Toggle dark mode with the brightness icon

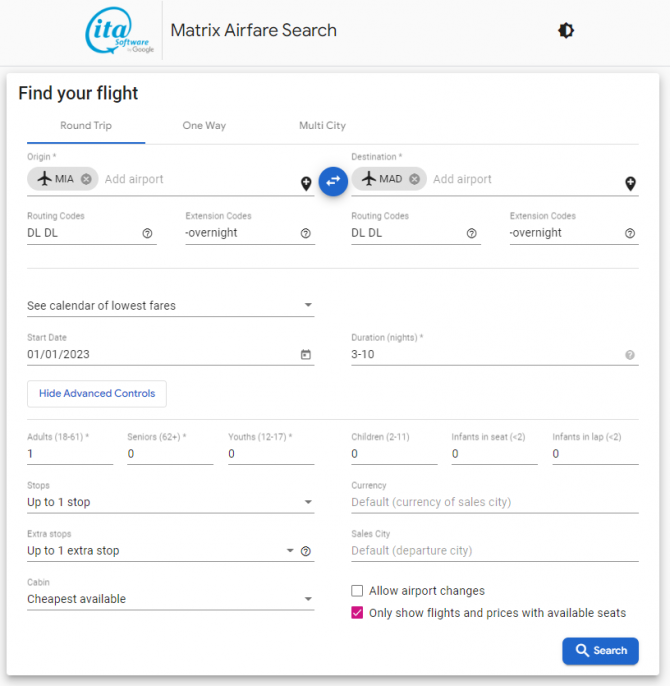click(x=565, y=31)
